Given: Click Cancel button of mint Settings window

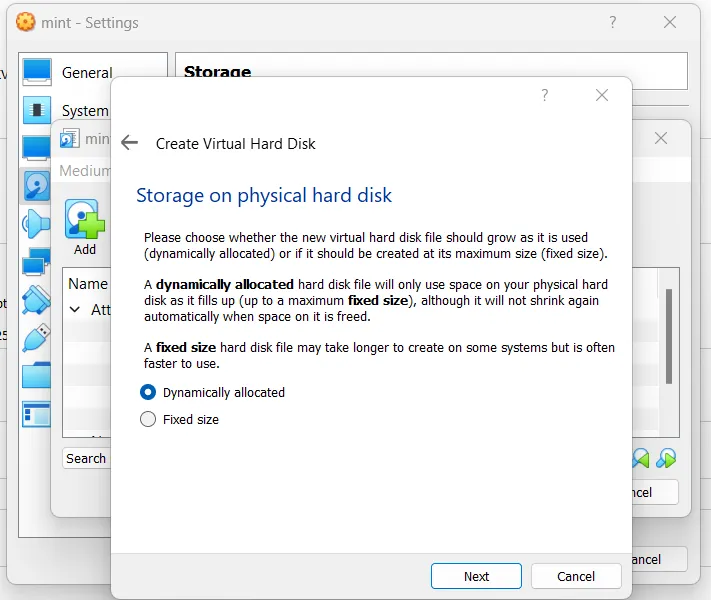Looking at the screenshot, I should 659,559.
